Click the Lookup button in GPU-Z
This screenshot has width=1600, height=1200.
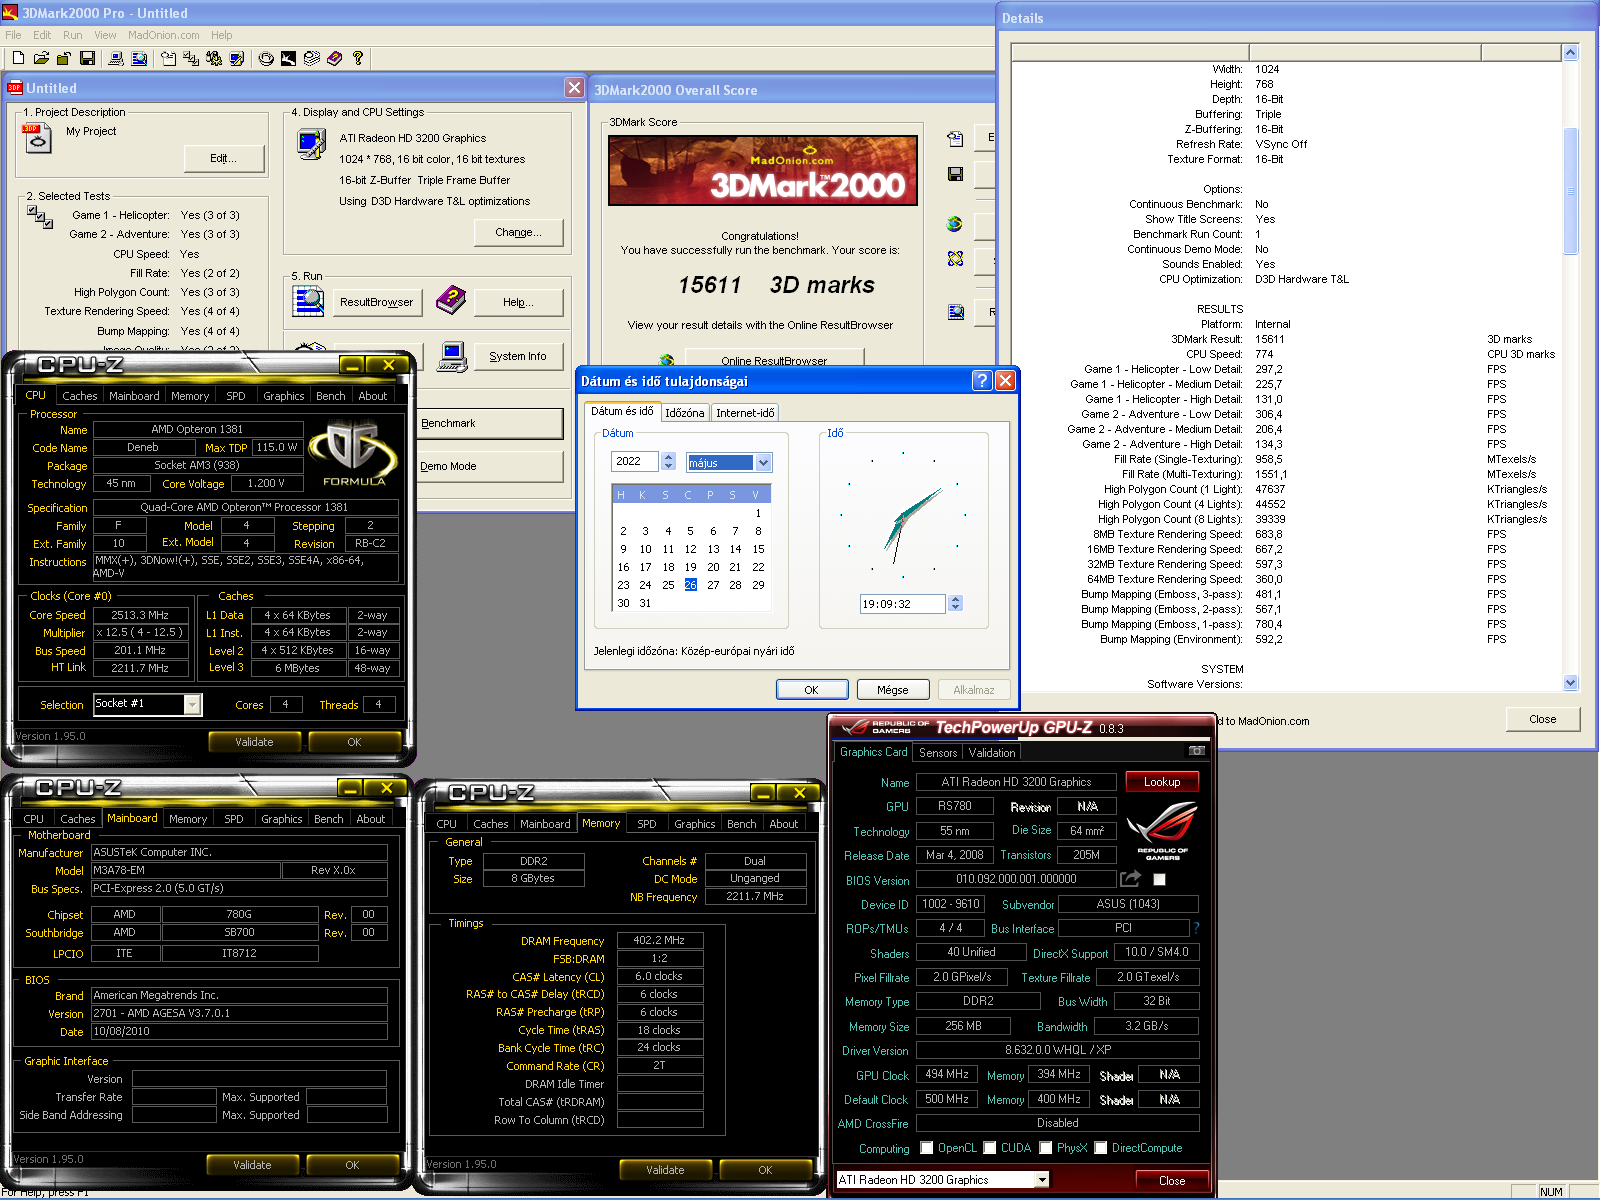(x=1162, y=782)
